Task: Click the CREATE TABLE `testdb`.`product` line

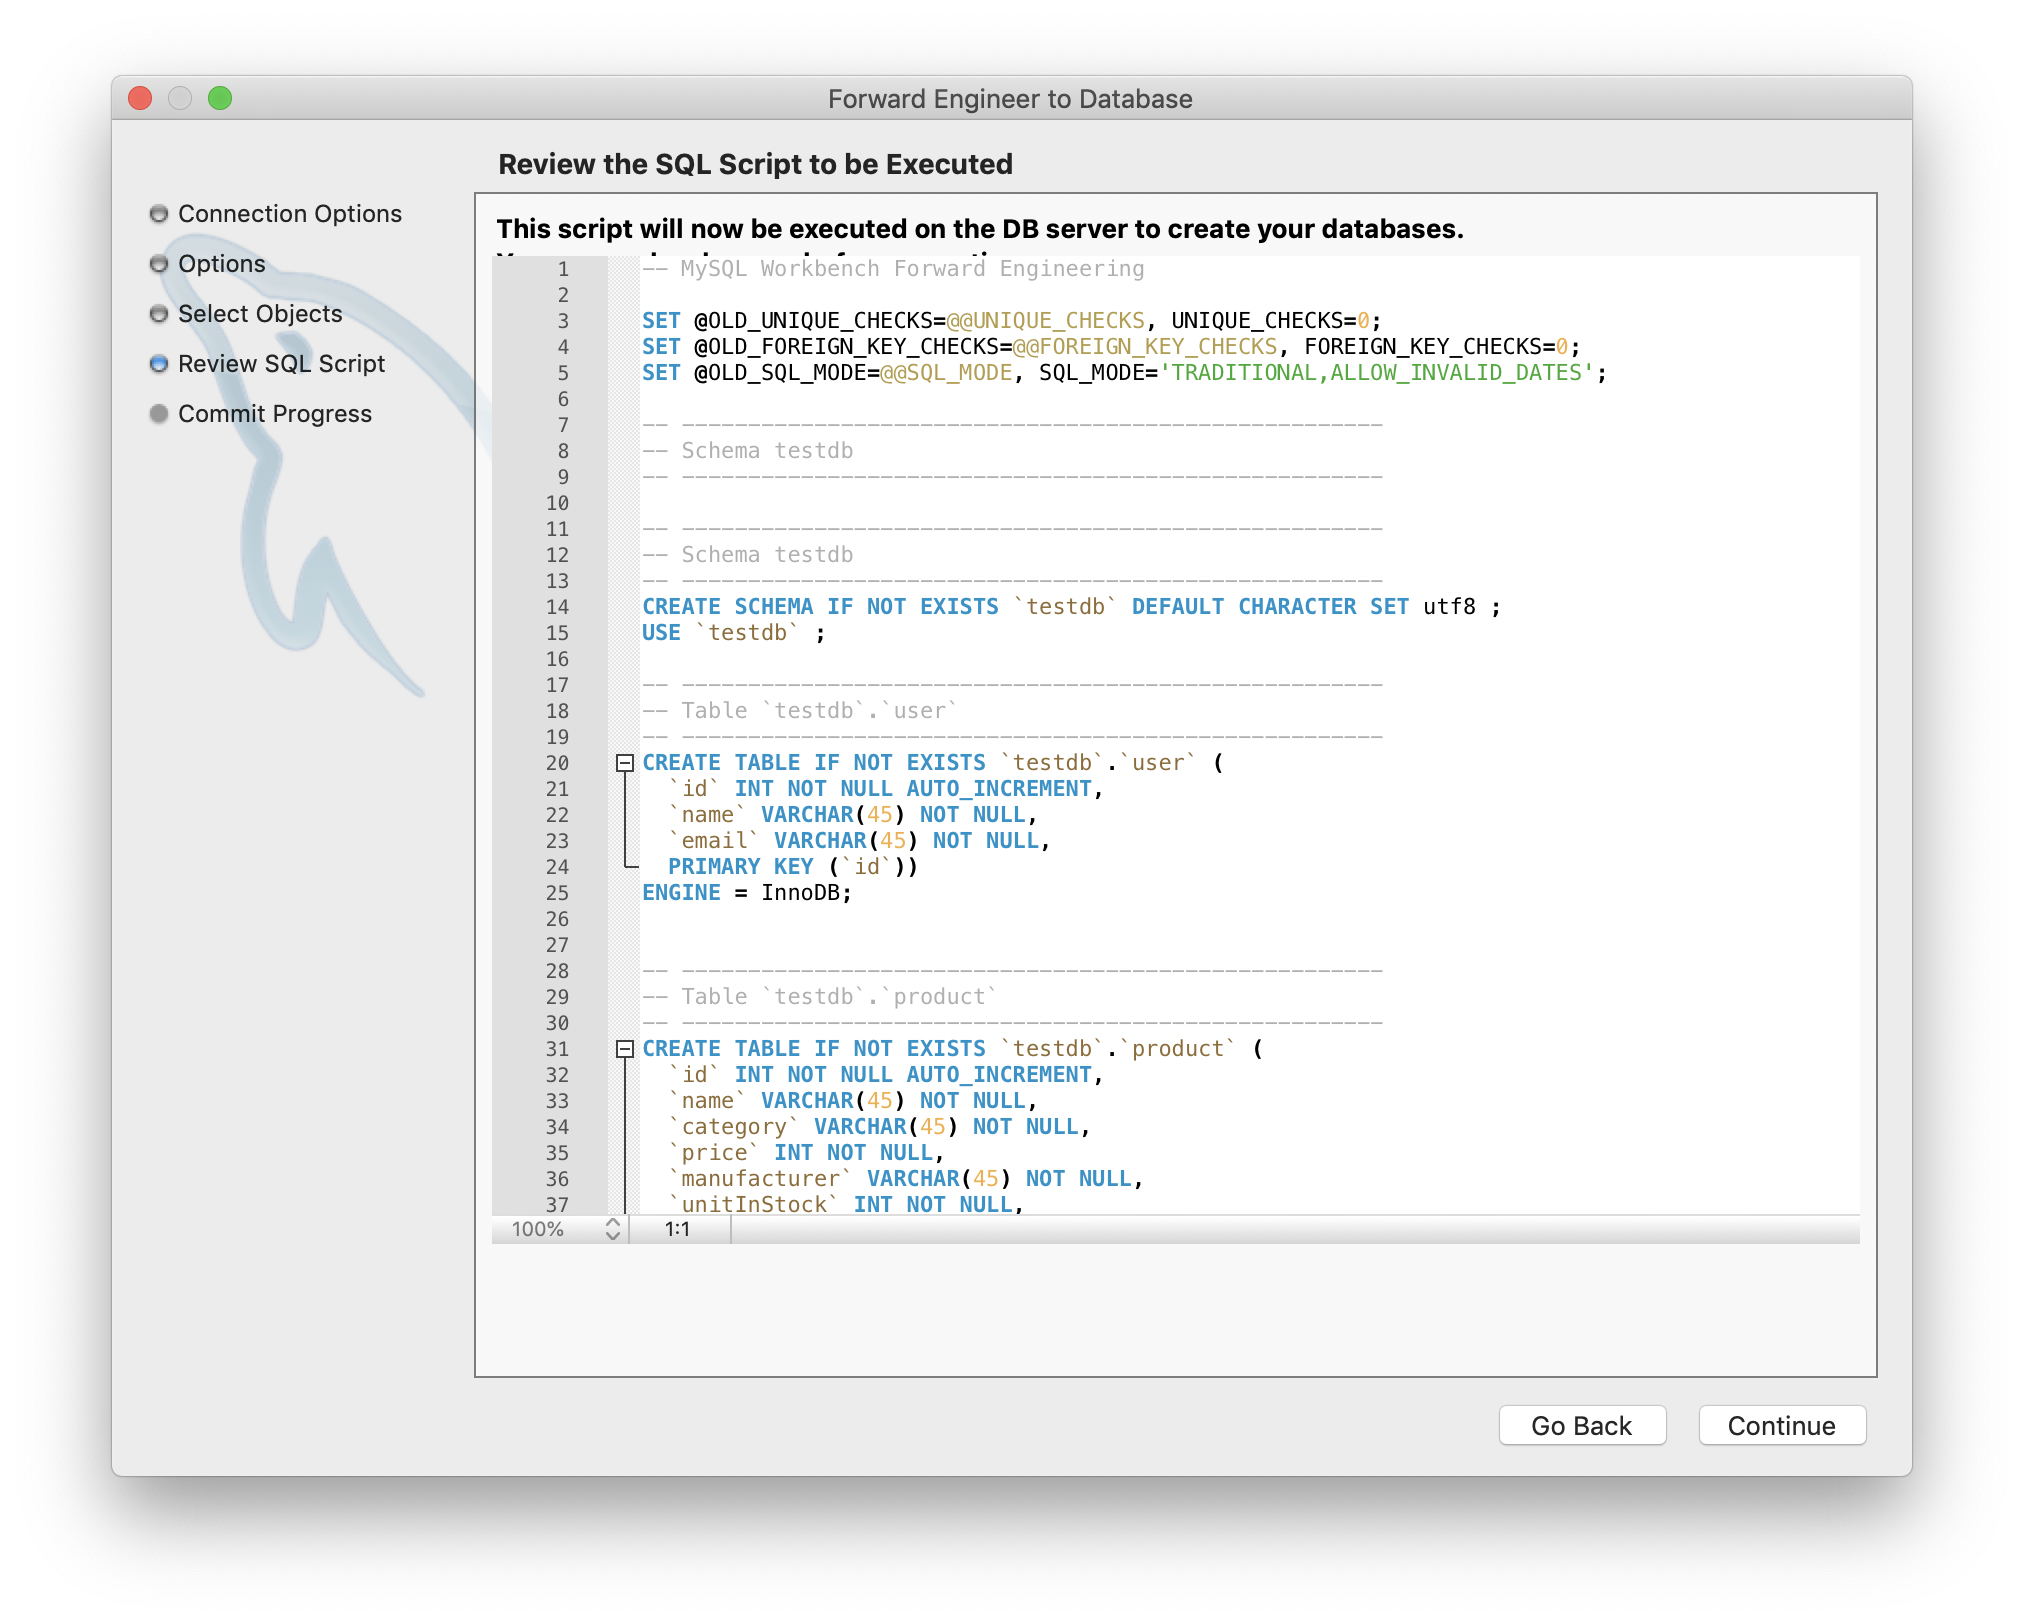Action: click(953, 1049)
